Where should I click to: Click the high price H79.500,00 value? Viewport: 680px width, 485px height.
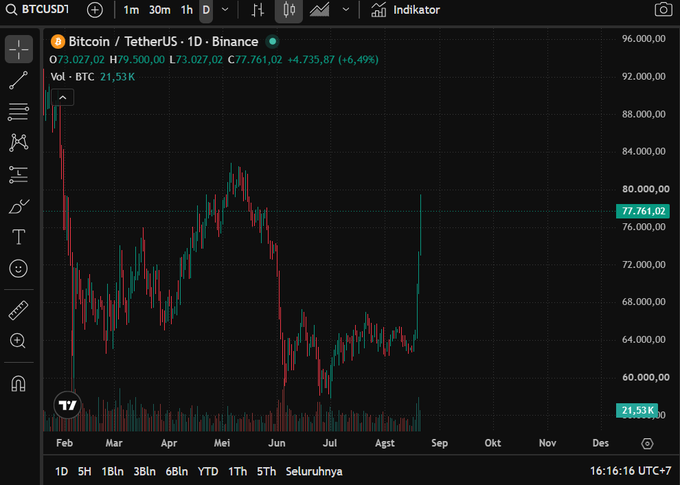click(137, 60)
